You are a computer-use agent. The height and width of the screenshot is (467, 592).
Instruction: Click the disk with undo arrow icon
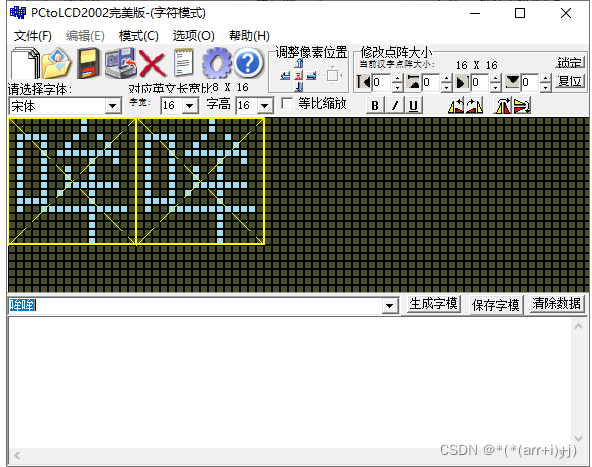coord(120,63)
